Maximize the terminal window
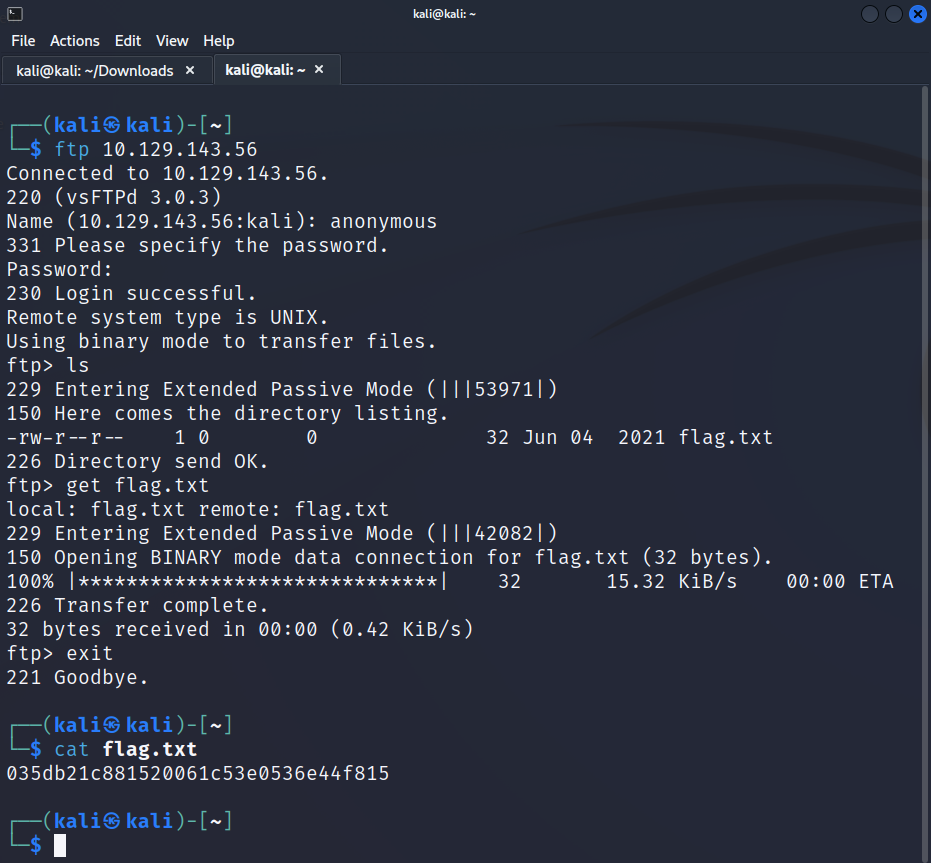Image resolution: width=931 pixels, height=863 pixels. coord(894,14)
